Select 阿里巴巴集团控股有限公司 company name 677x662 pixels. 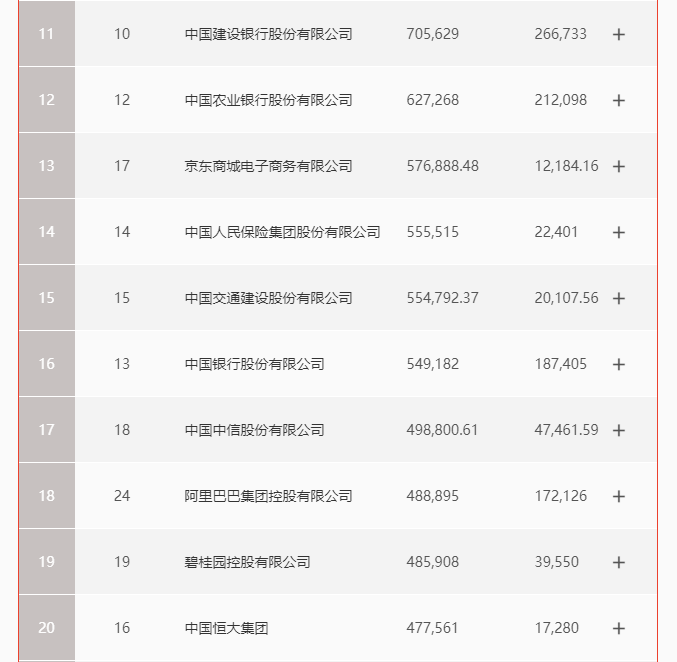pos(268,496)
